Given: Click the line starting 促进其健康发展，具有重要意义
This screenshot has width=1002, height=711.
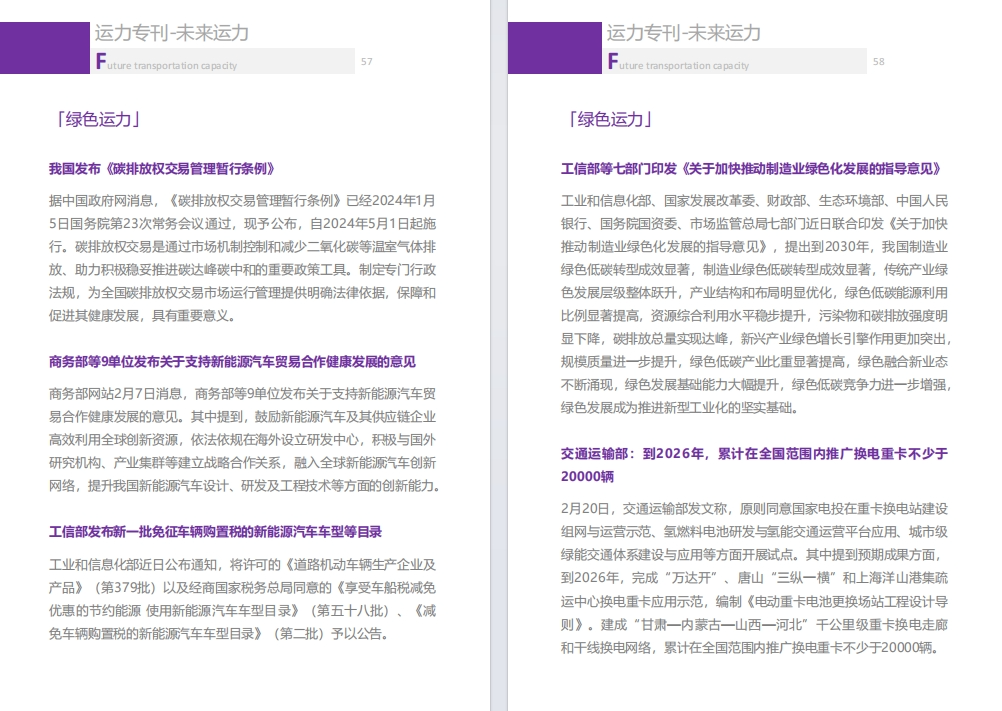Looking at the screenshot, I should (143, 316).
